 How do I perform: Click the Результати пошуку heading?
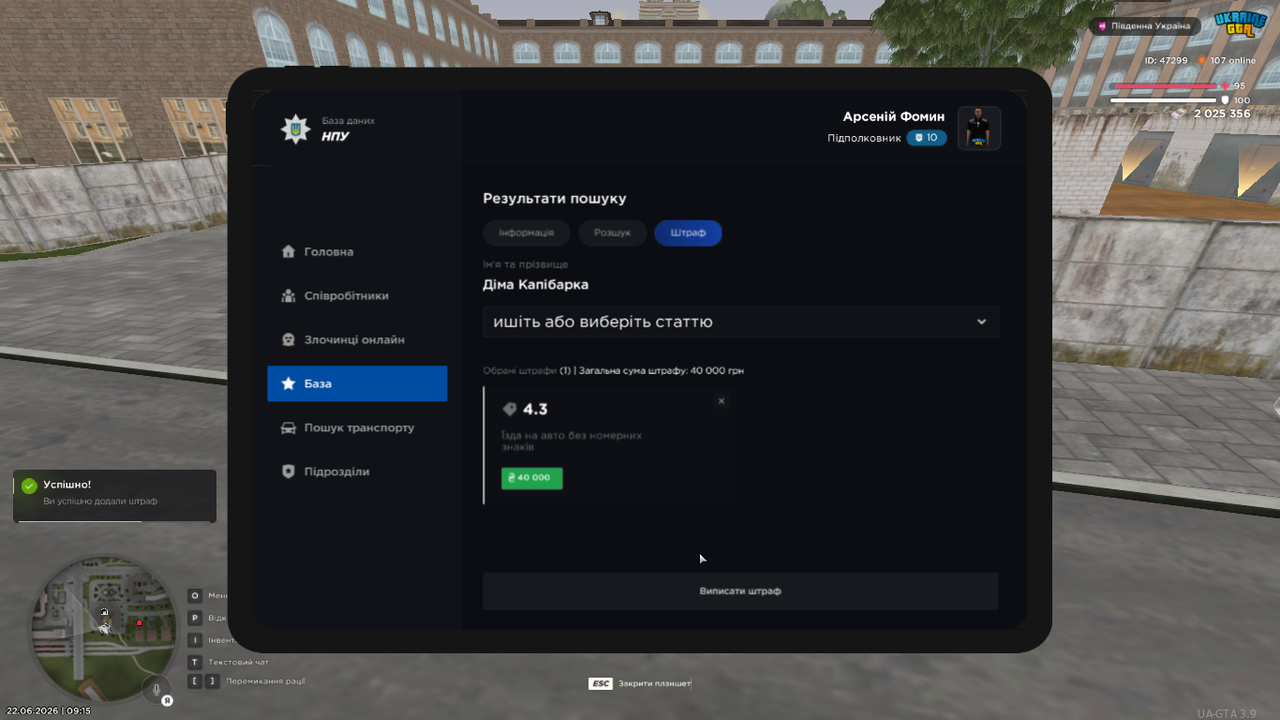click(554, 199)
